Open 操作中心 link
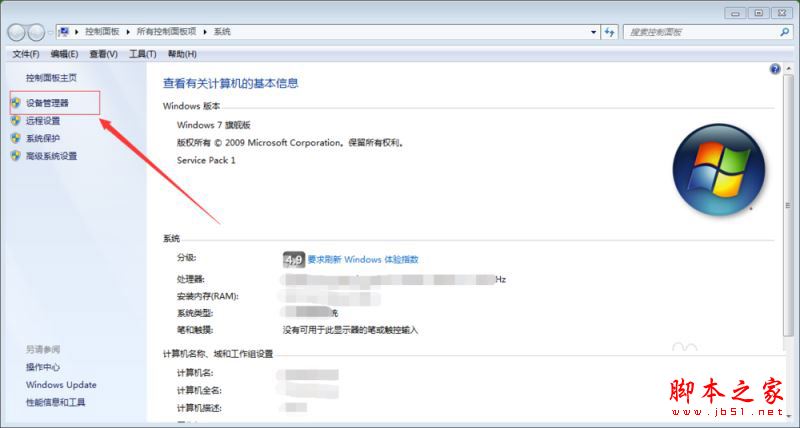The height and width of the screenshot is (428, 800). pyautogui.click(x=43, y=367)
